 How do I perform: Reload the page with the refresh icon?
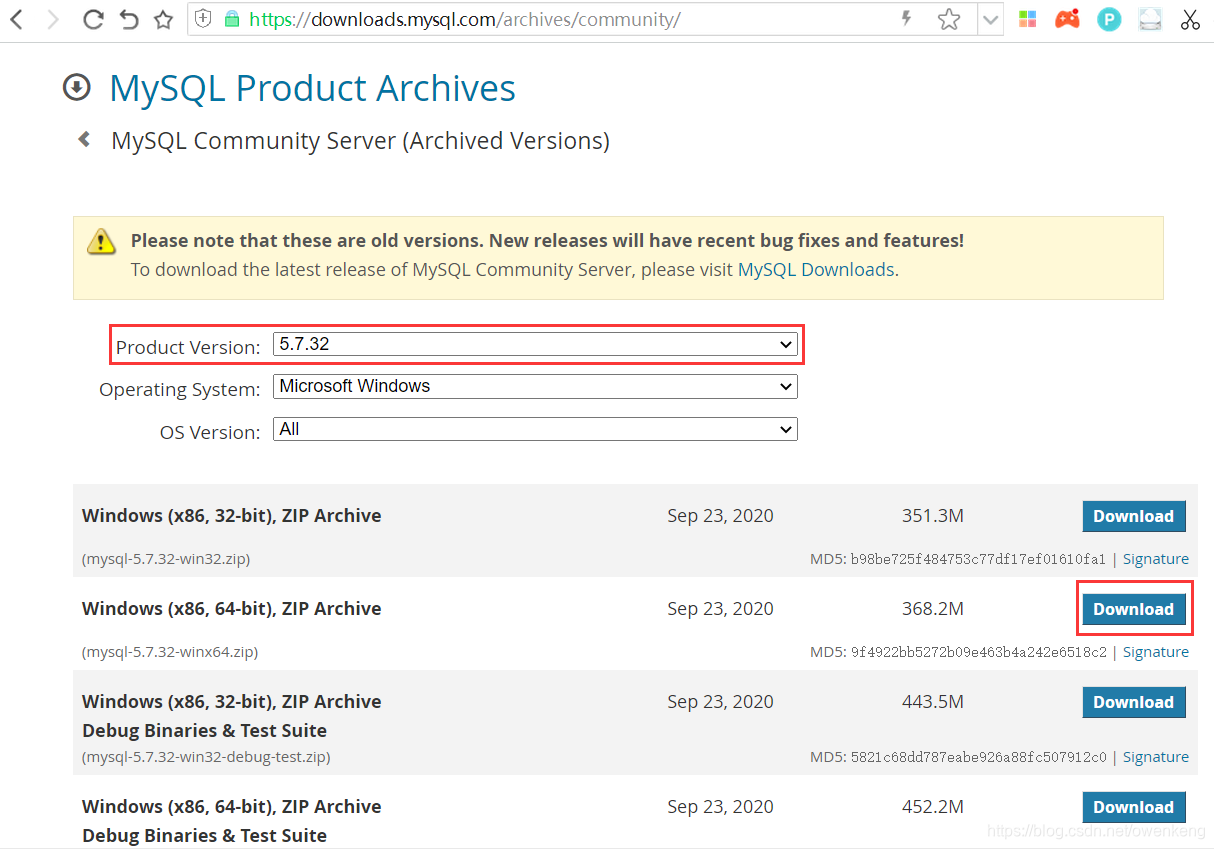[x=93, y=19]
